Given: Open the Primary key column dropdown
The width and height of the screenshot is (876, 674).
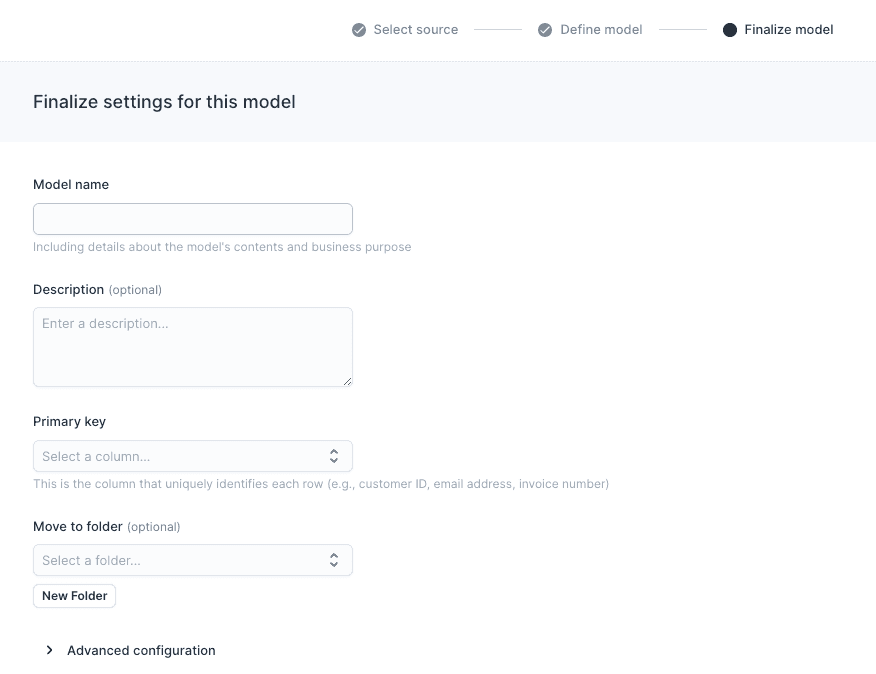Looking at the screenshot, I should pos(193,455).
